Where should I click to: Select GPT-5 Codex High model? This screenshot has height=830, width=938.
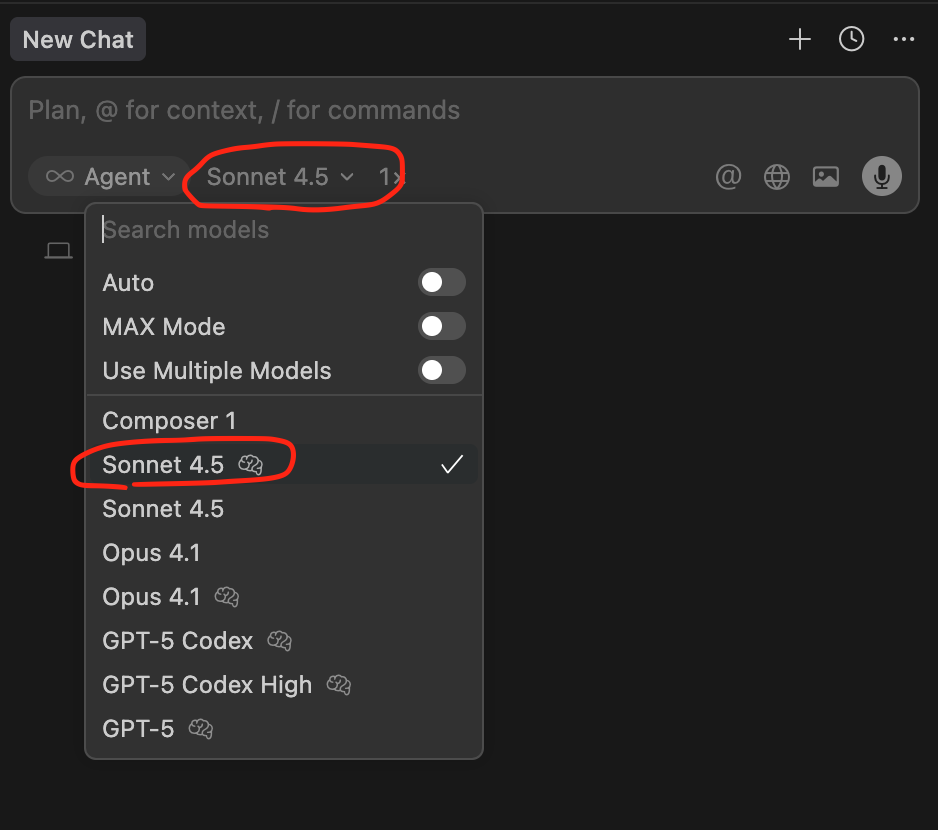(207, 685)
